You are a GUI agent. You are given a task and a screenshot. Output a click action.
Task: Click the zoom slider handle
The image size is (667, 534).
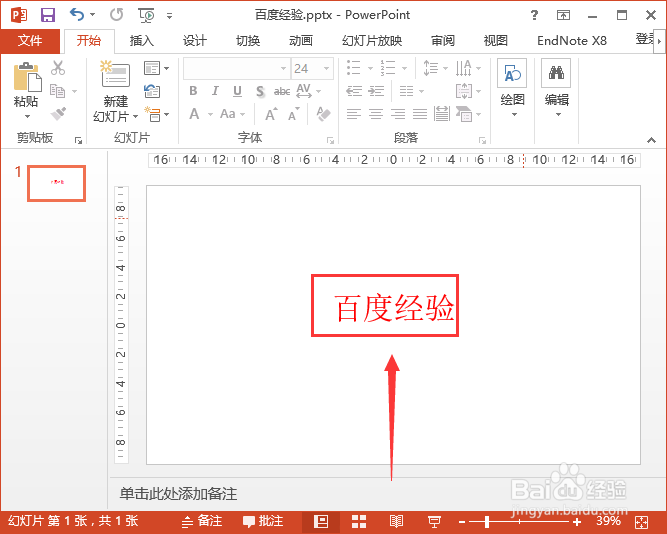487,521
